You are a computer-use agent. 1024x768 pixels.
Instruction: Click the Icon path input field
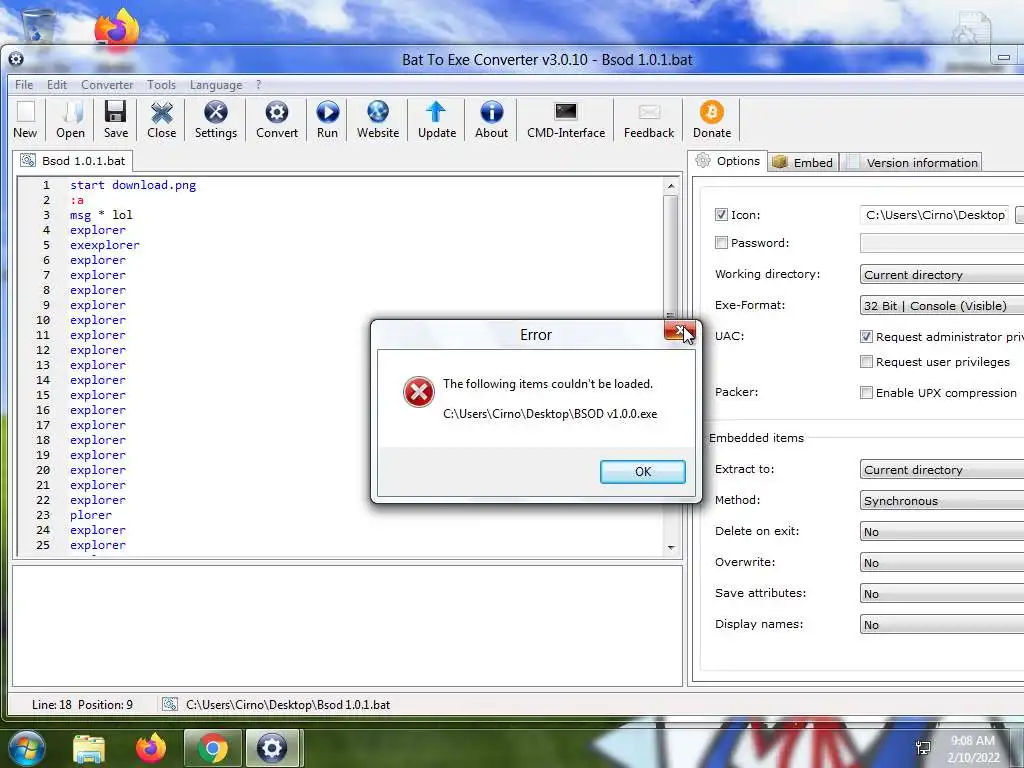(934, 215)
